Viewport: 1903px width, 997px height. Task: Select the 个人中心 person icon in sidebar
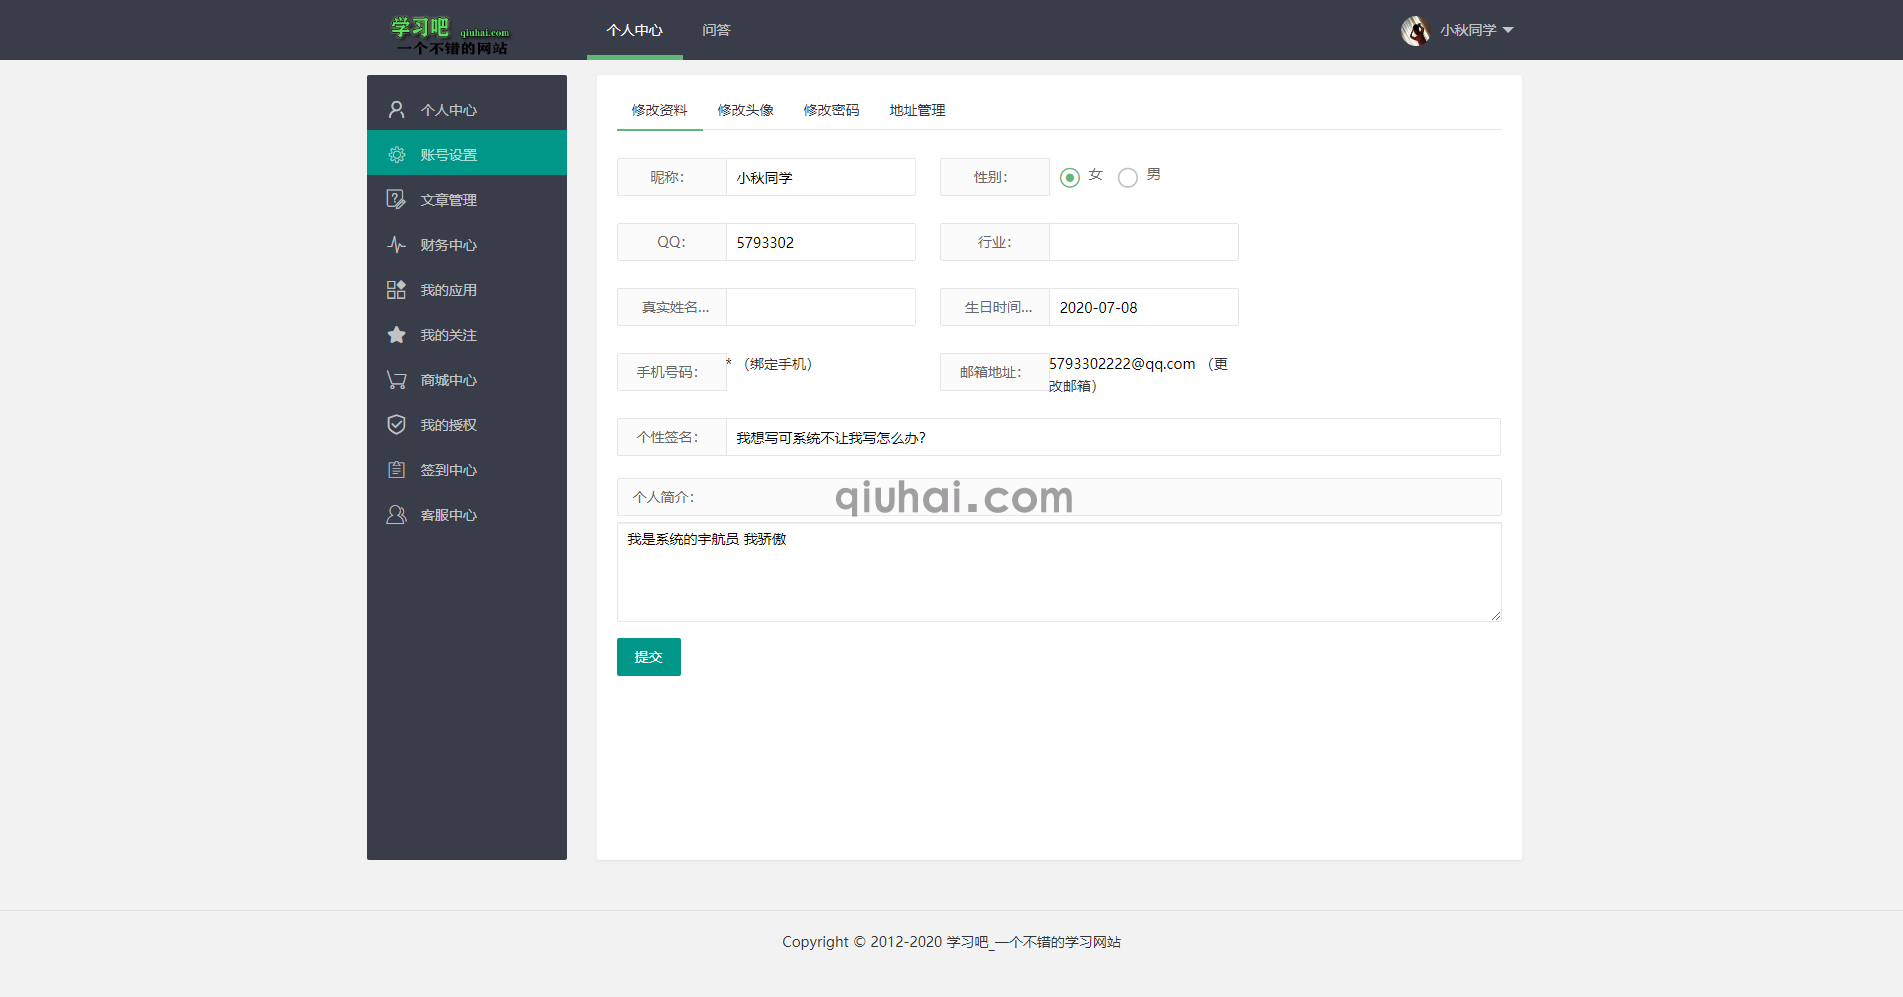tap(396, 108)
